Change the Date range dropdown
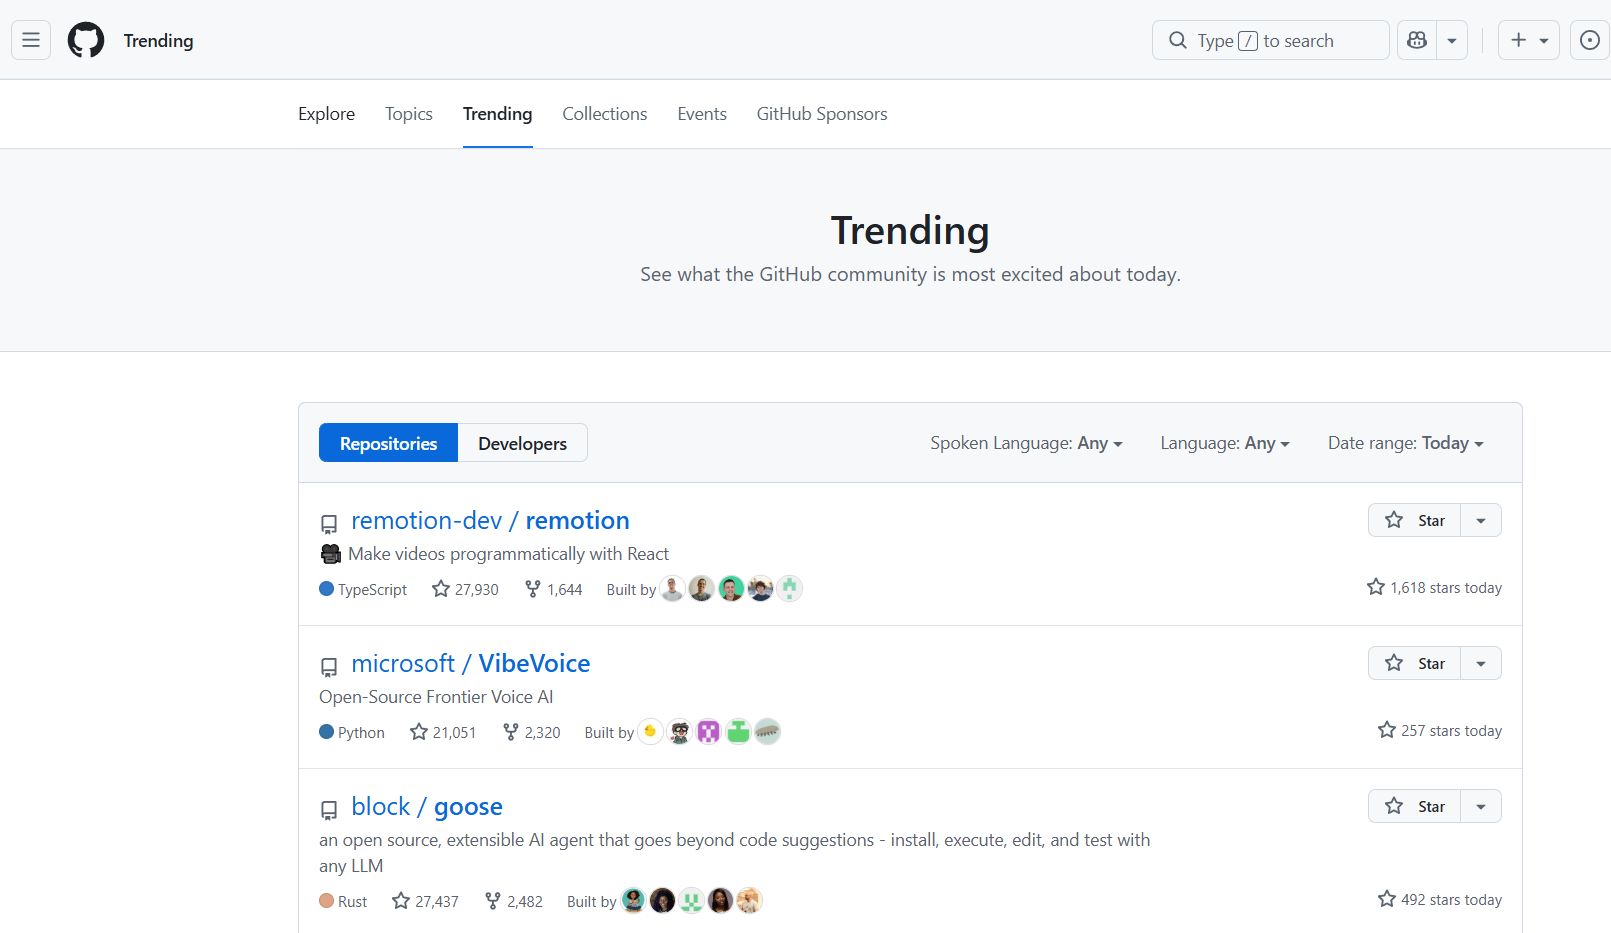Screen dimensions: 1611x933 (x=1406, y=443)
